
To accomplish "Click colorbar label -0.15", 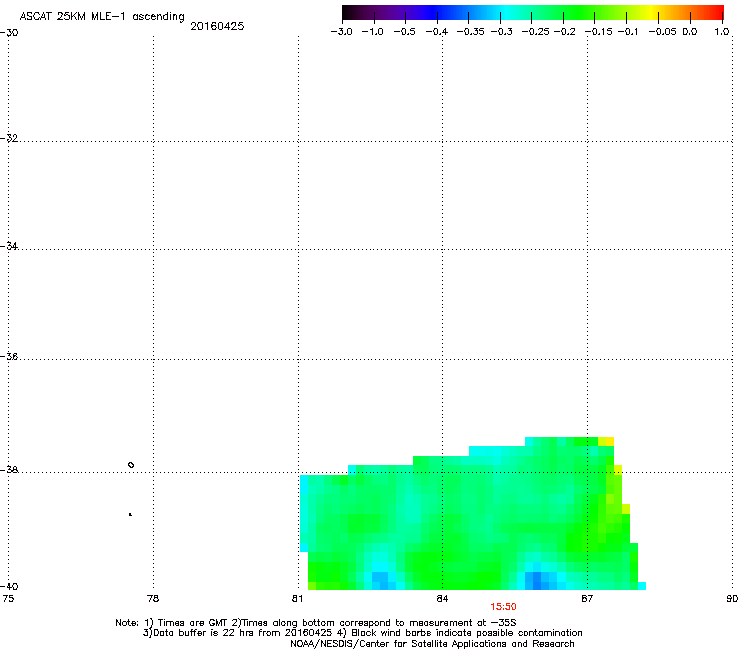I will 598,32.
